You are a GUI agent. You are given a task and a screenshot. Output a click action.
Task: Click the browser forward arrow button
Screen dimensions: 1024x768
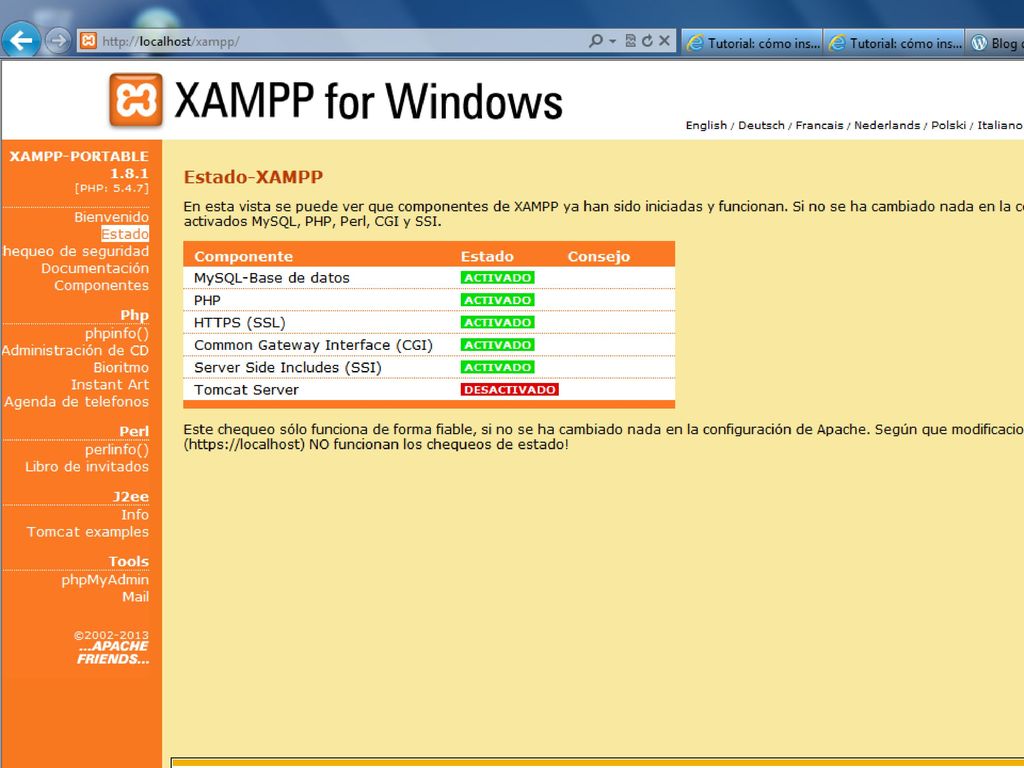58,41
